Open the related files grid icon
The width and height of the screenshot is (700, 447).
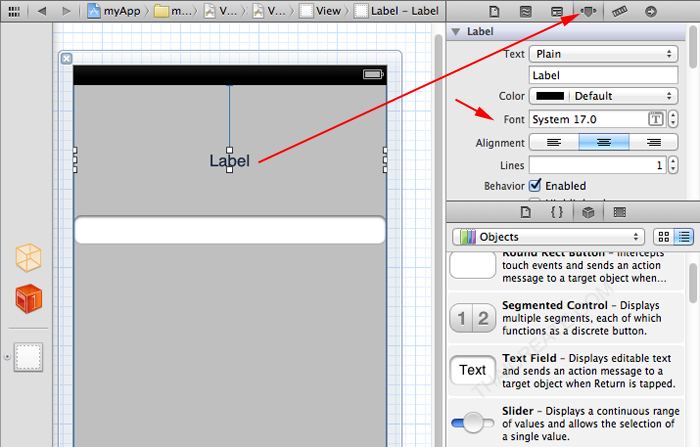(14, 11)
